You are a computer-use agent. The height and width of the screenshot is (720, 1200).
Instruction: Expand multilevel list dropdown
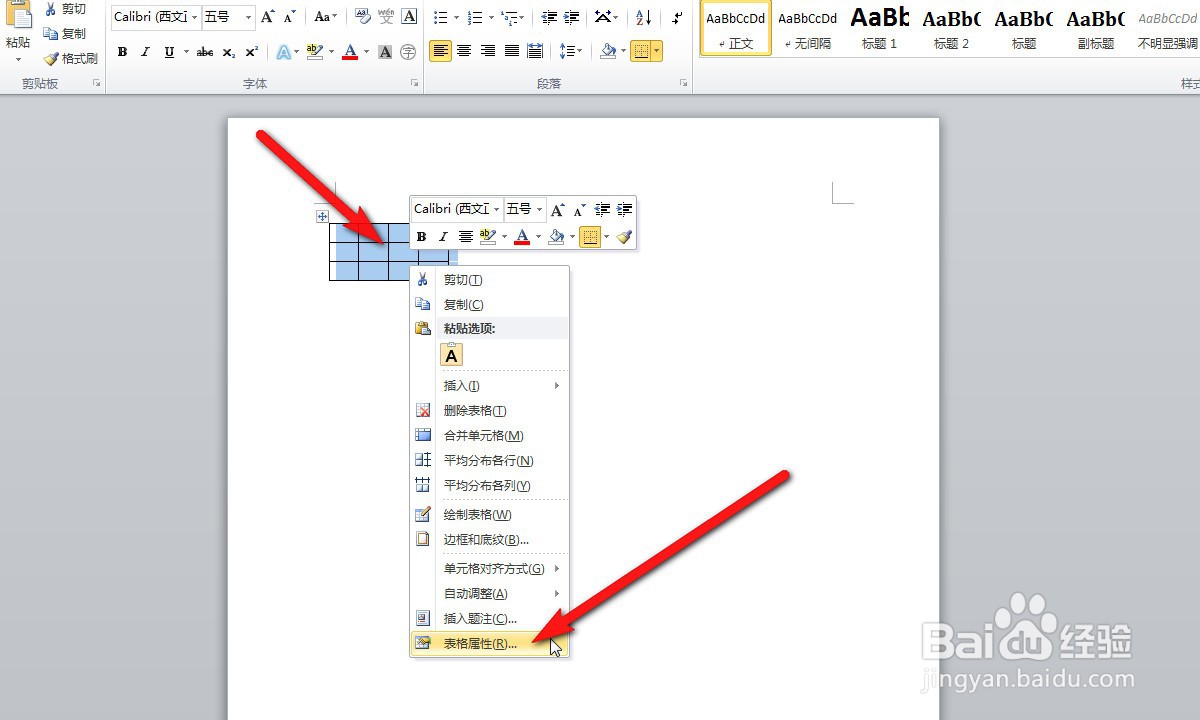521,17
